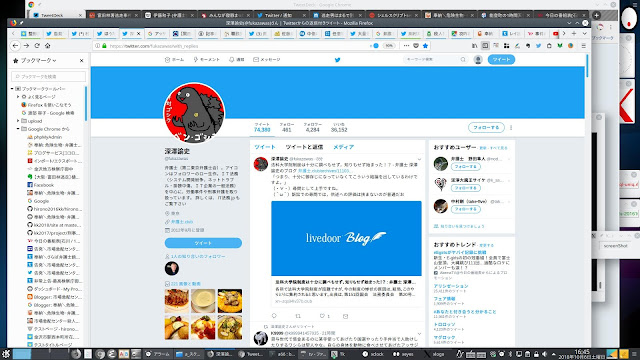Click the bookmark search field in sidebar
The height and width of the screenshot is (360, 640).
tap(49, 76)
